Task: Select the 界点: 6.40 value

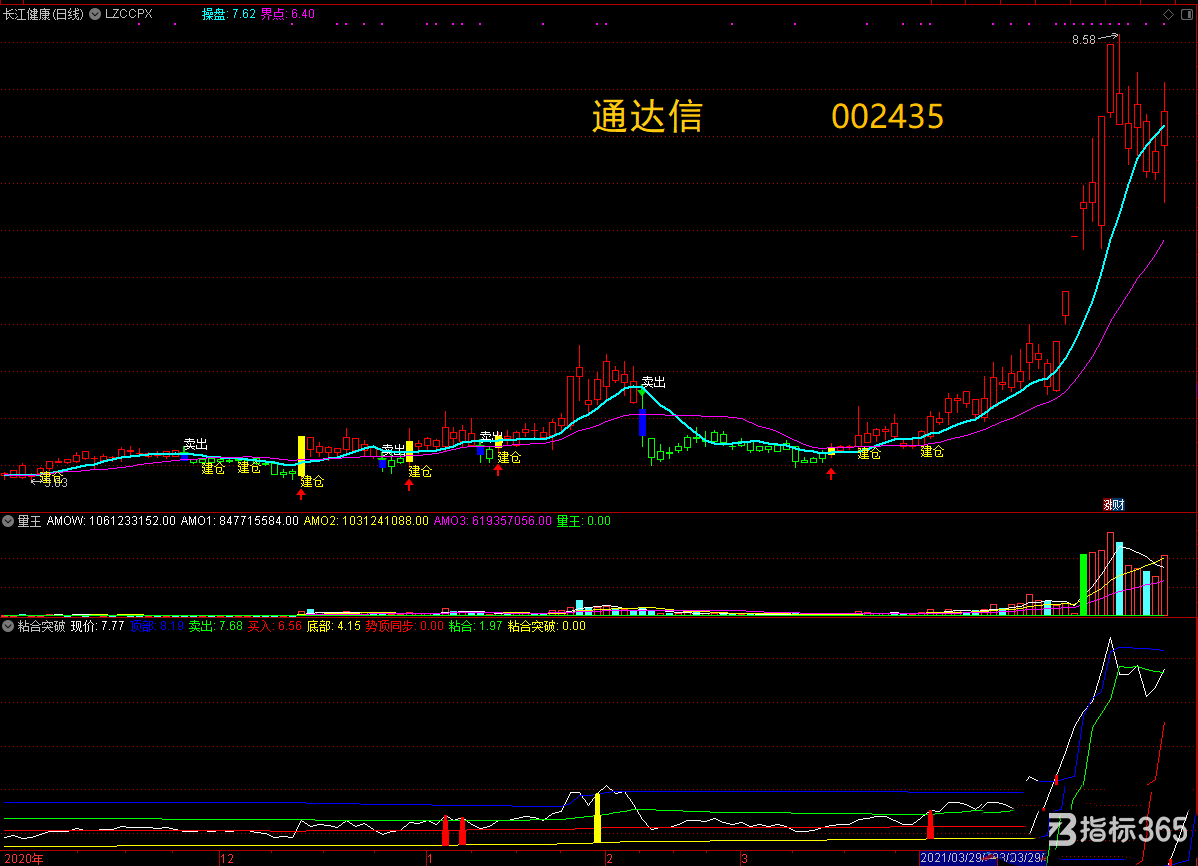Action: [287, 14]
